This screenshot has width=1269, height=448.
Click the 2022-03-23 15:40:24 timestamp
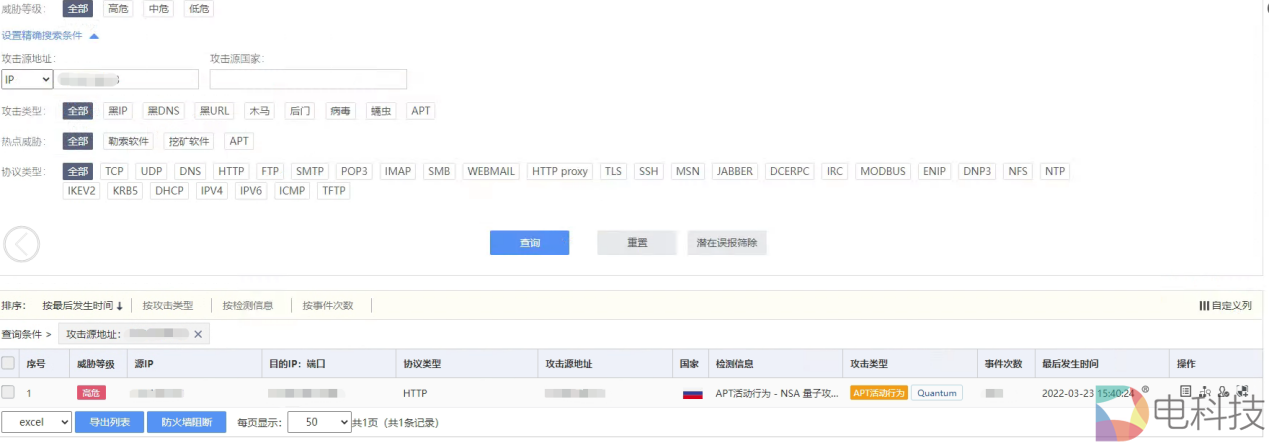point(1088,393)
